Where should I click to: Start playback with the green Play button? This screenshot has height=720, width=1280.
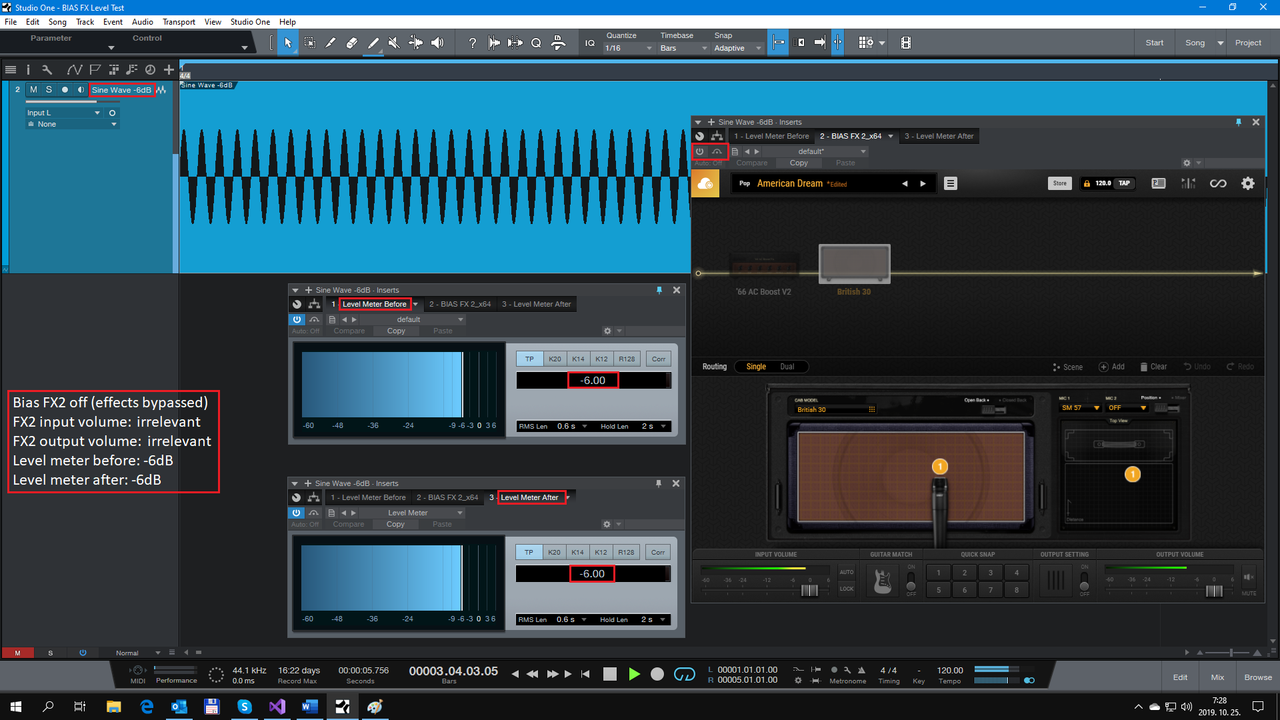(x=634, y=675)
